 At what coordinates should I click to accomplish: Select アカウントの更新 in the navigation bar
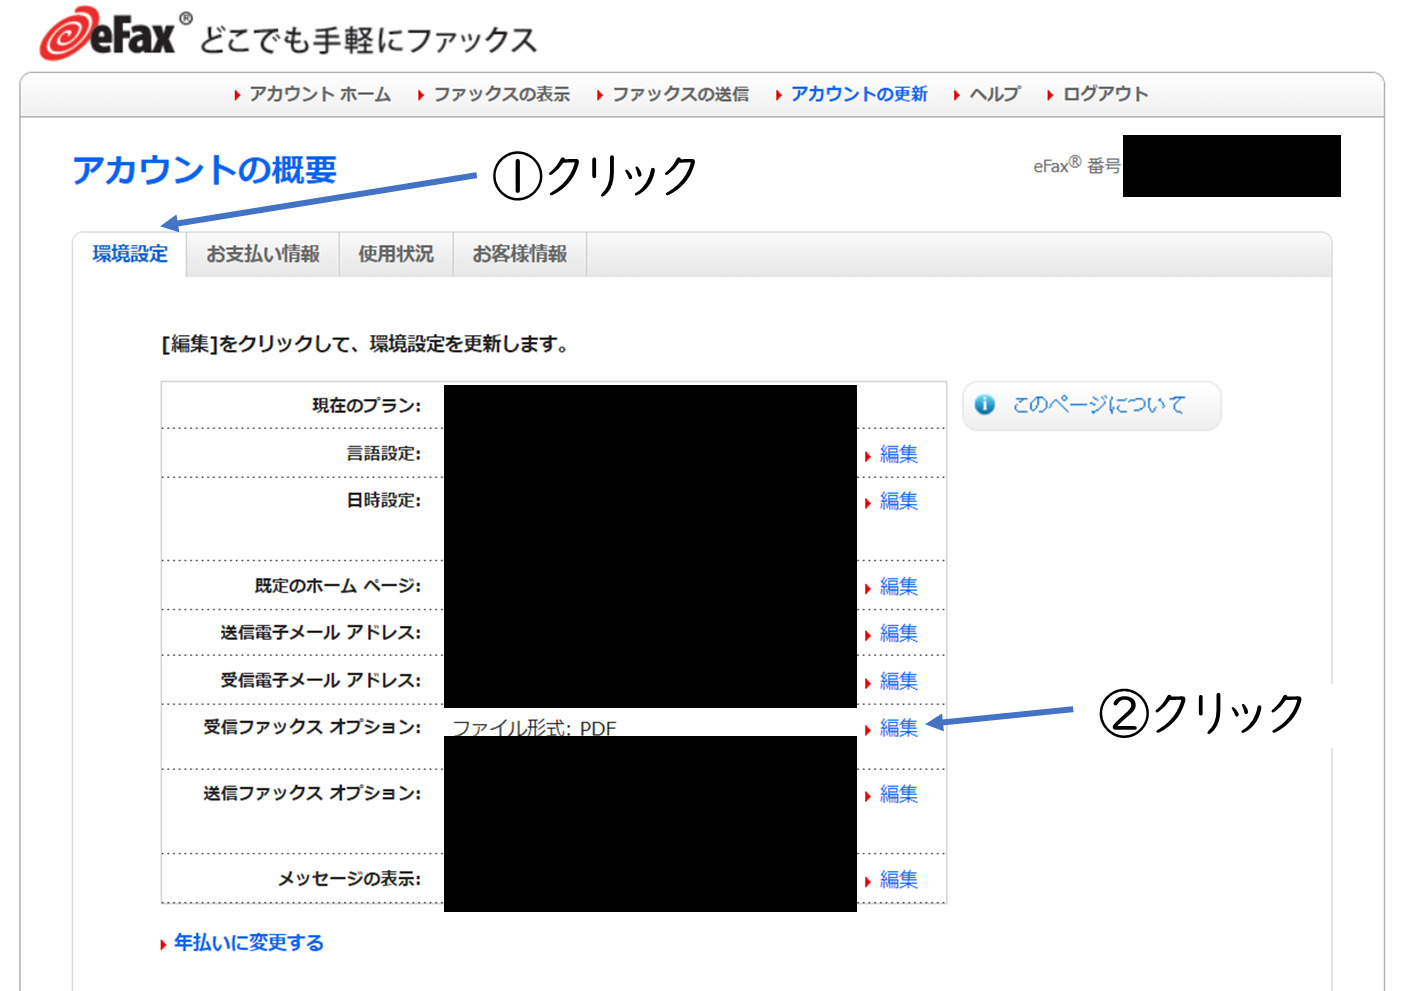[858, 94]
